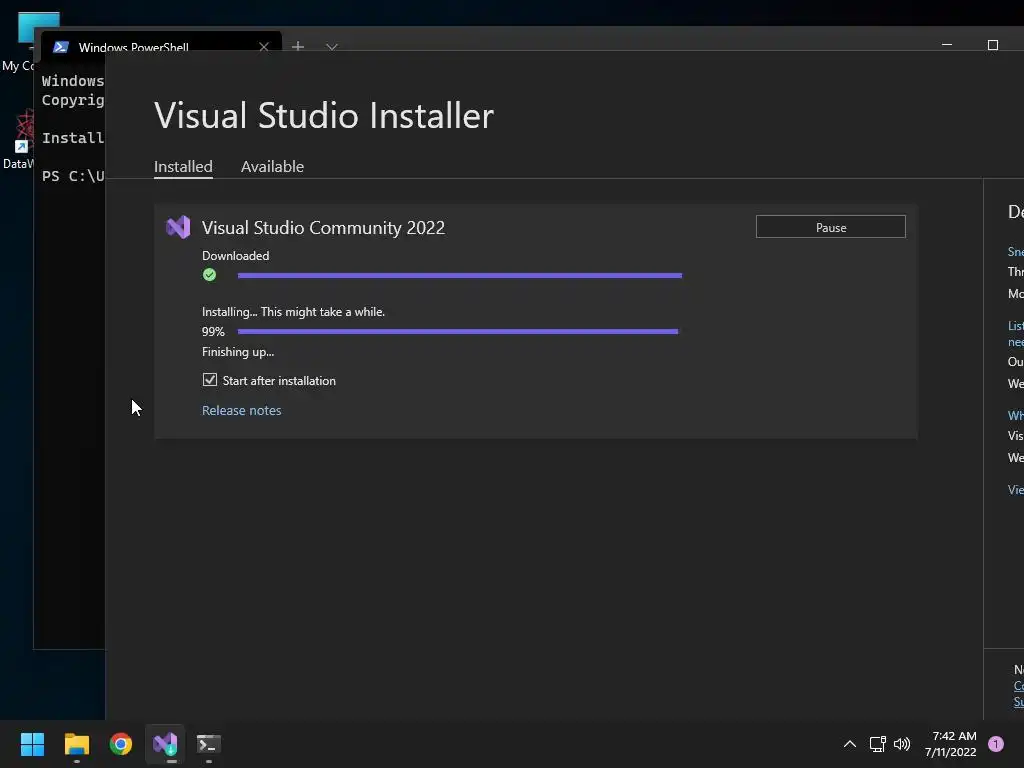Click the Downloaded progress bar
1024x768 pixels.
[460, 276]
